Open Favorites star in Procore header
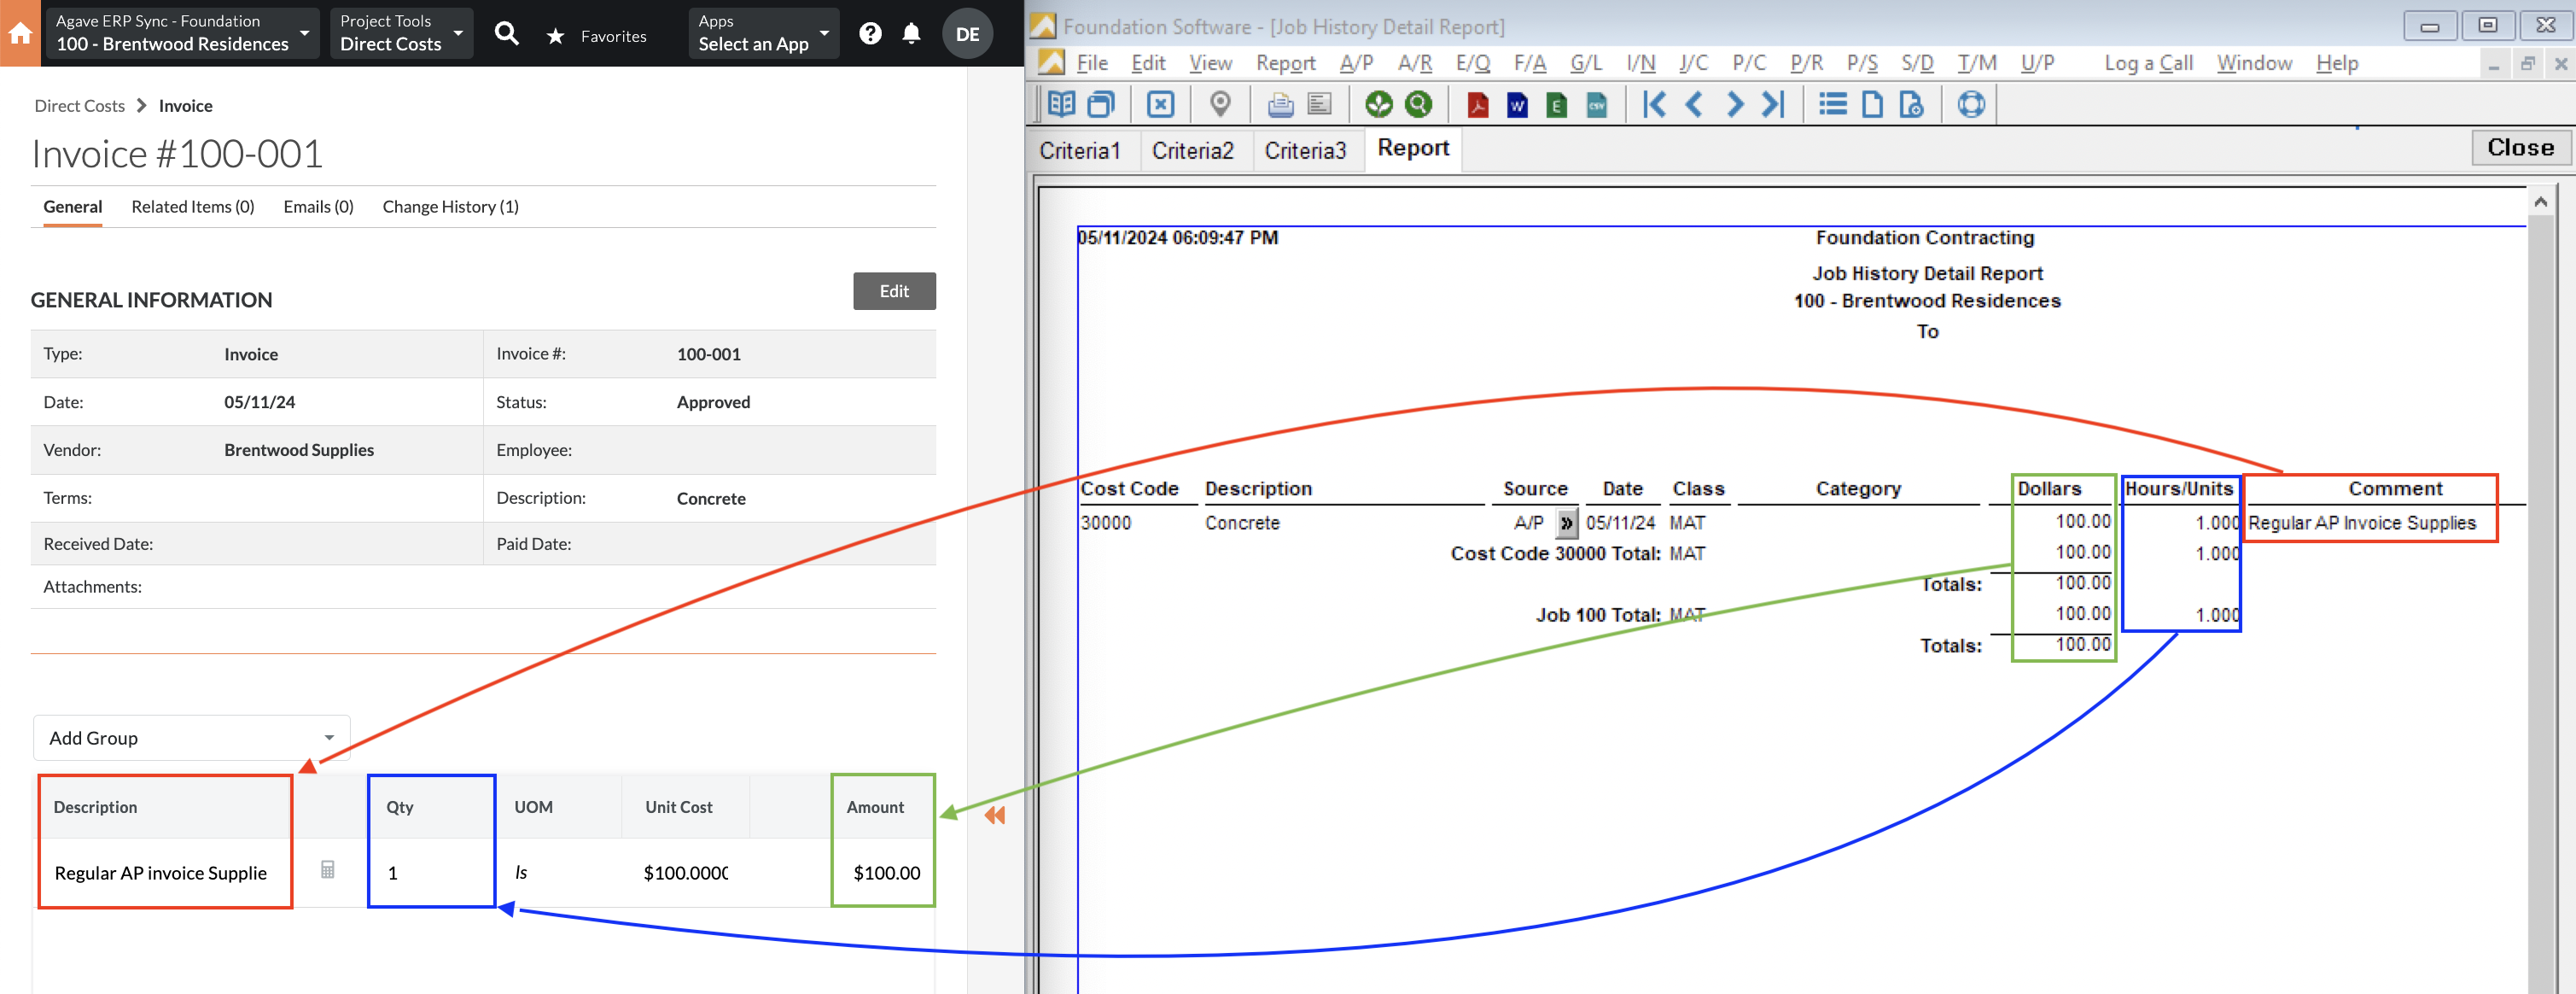Viewport: 2576px width, 994px height. (x=556, y=37)
